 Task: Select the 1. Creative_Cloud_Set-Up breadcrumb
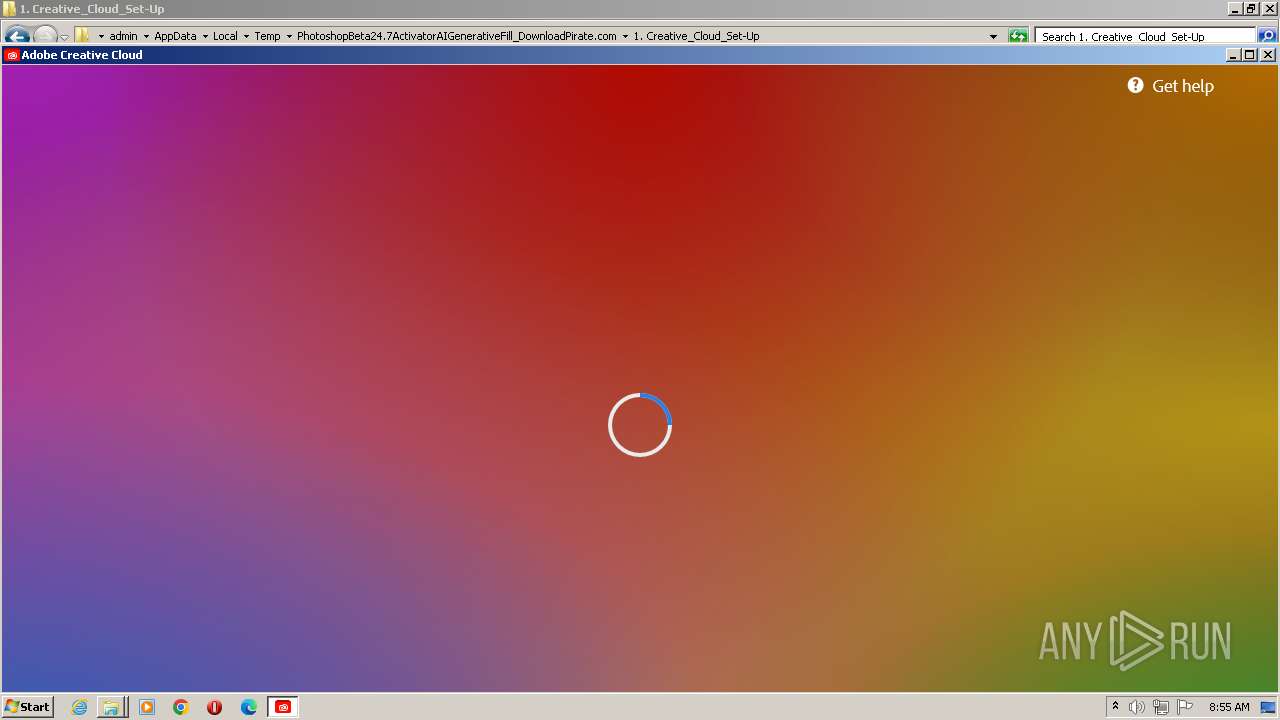coord(696,36)
